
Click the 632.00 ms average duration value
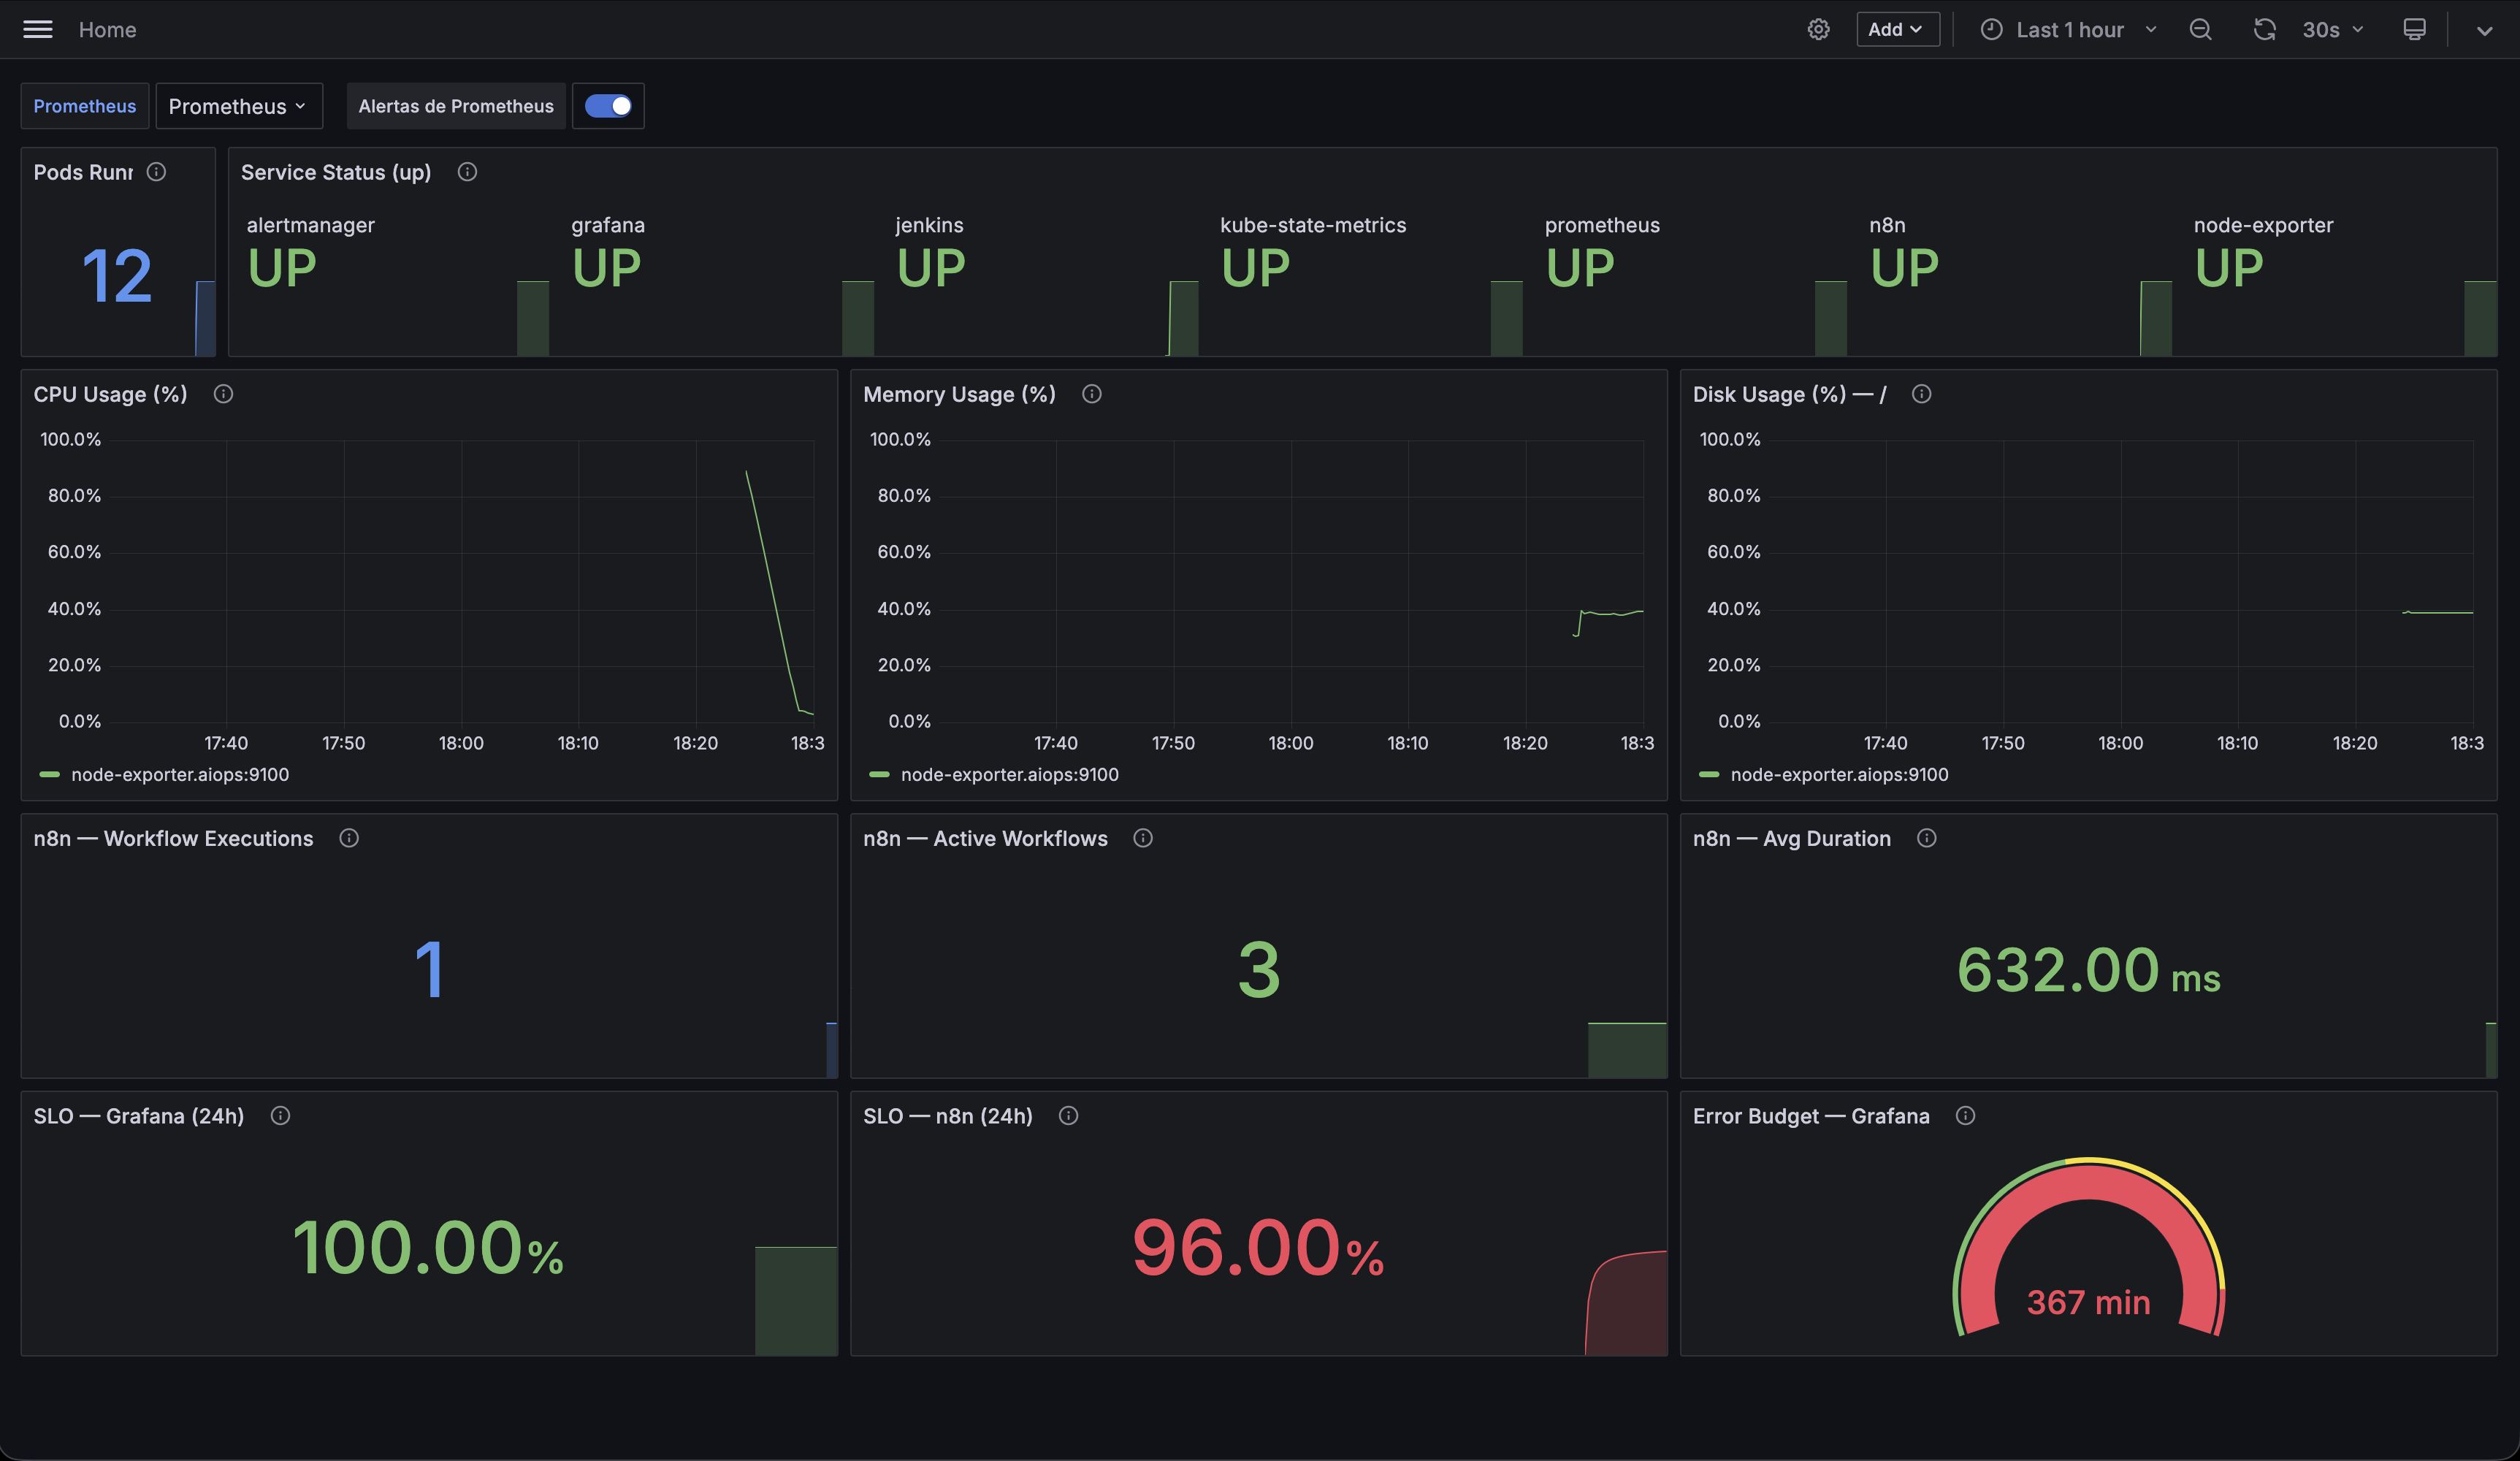coord(2088,970)
